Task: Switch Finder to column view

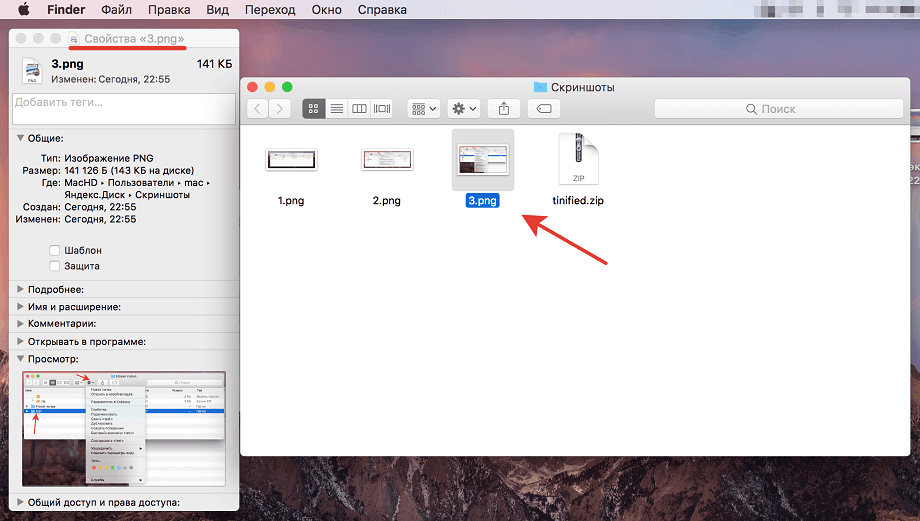Action: pos(359,108)
